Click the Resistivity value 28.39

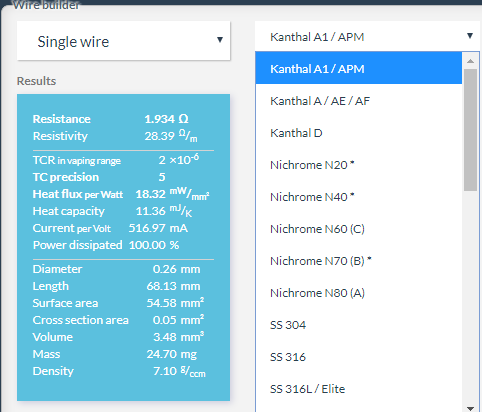[x=159, y=136]
